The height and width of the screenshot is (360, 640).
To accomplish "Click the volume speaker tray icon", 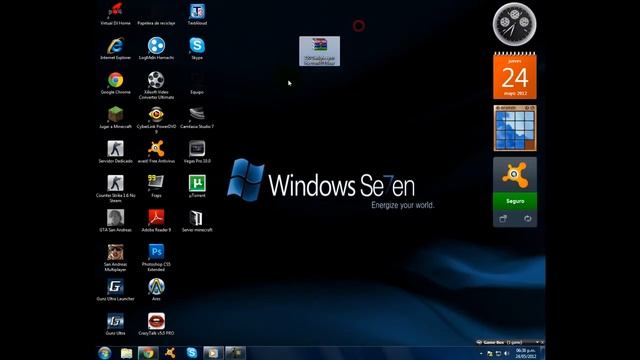I will [507, 354].
